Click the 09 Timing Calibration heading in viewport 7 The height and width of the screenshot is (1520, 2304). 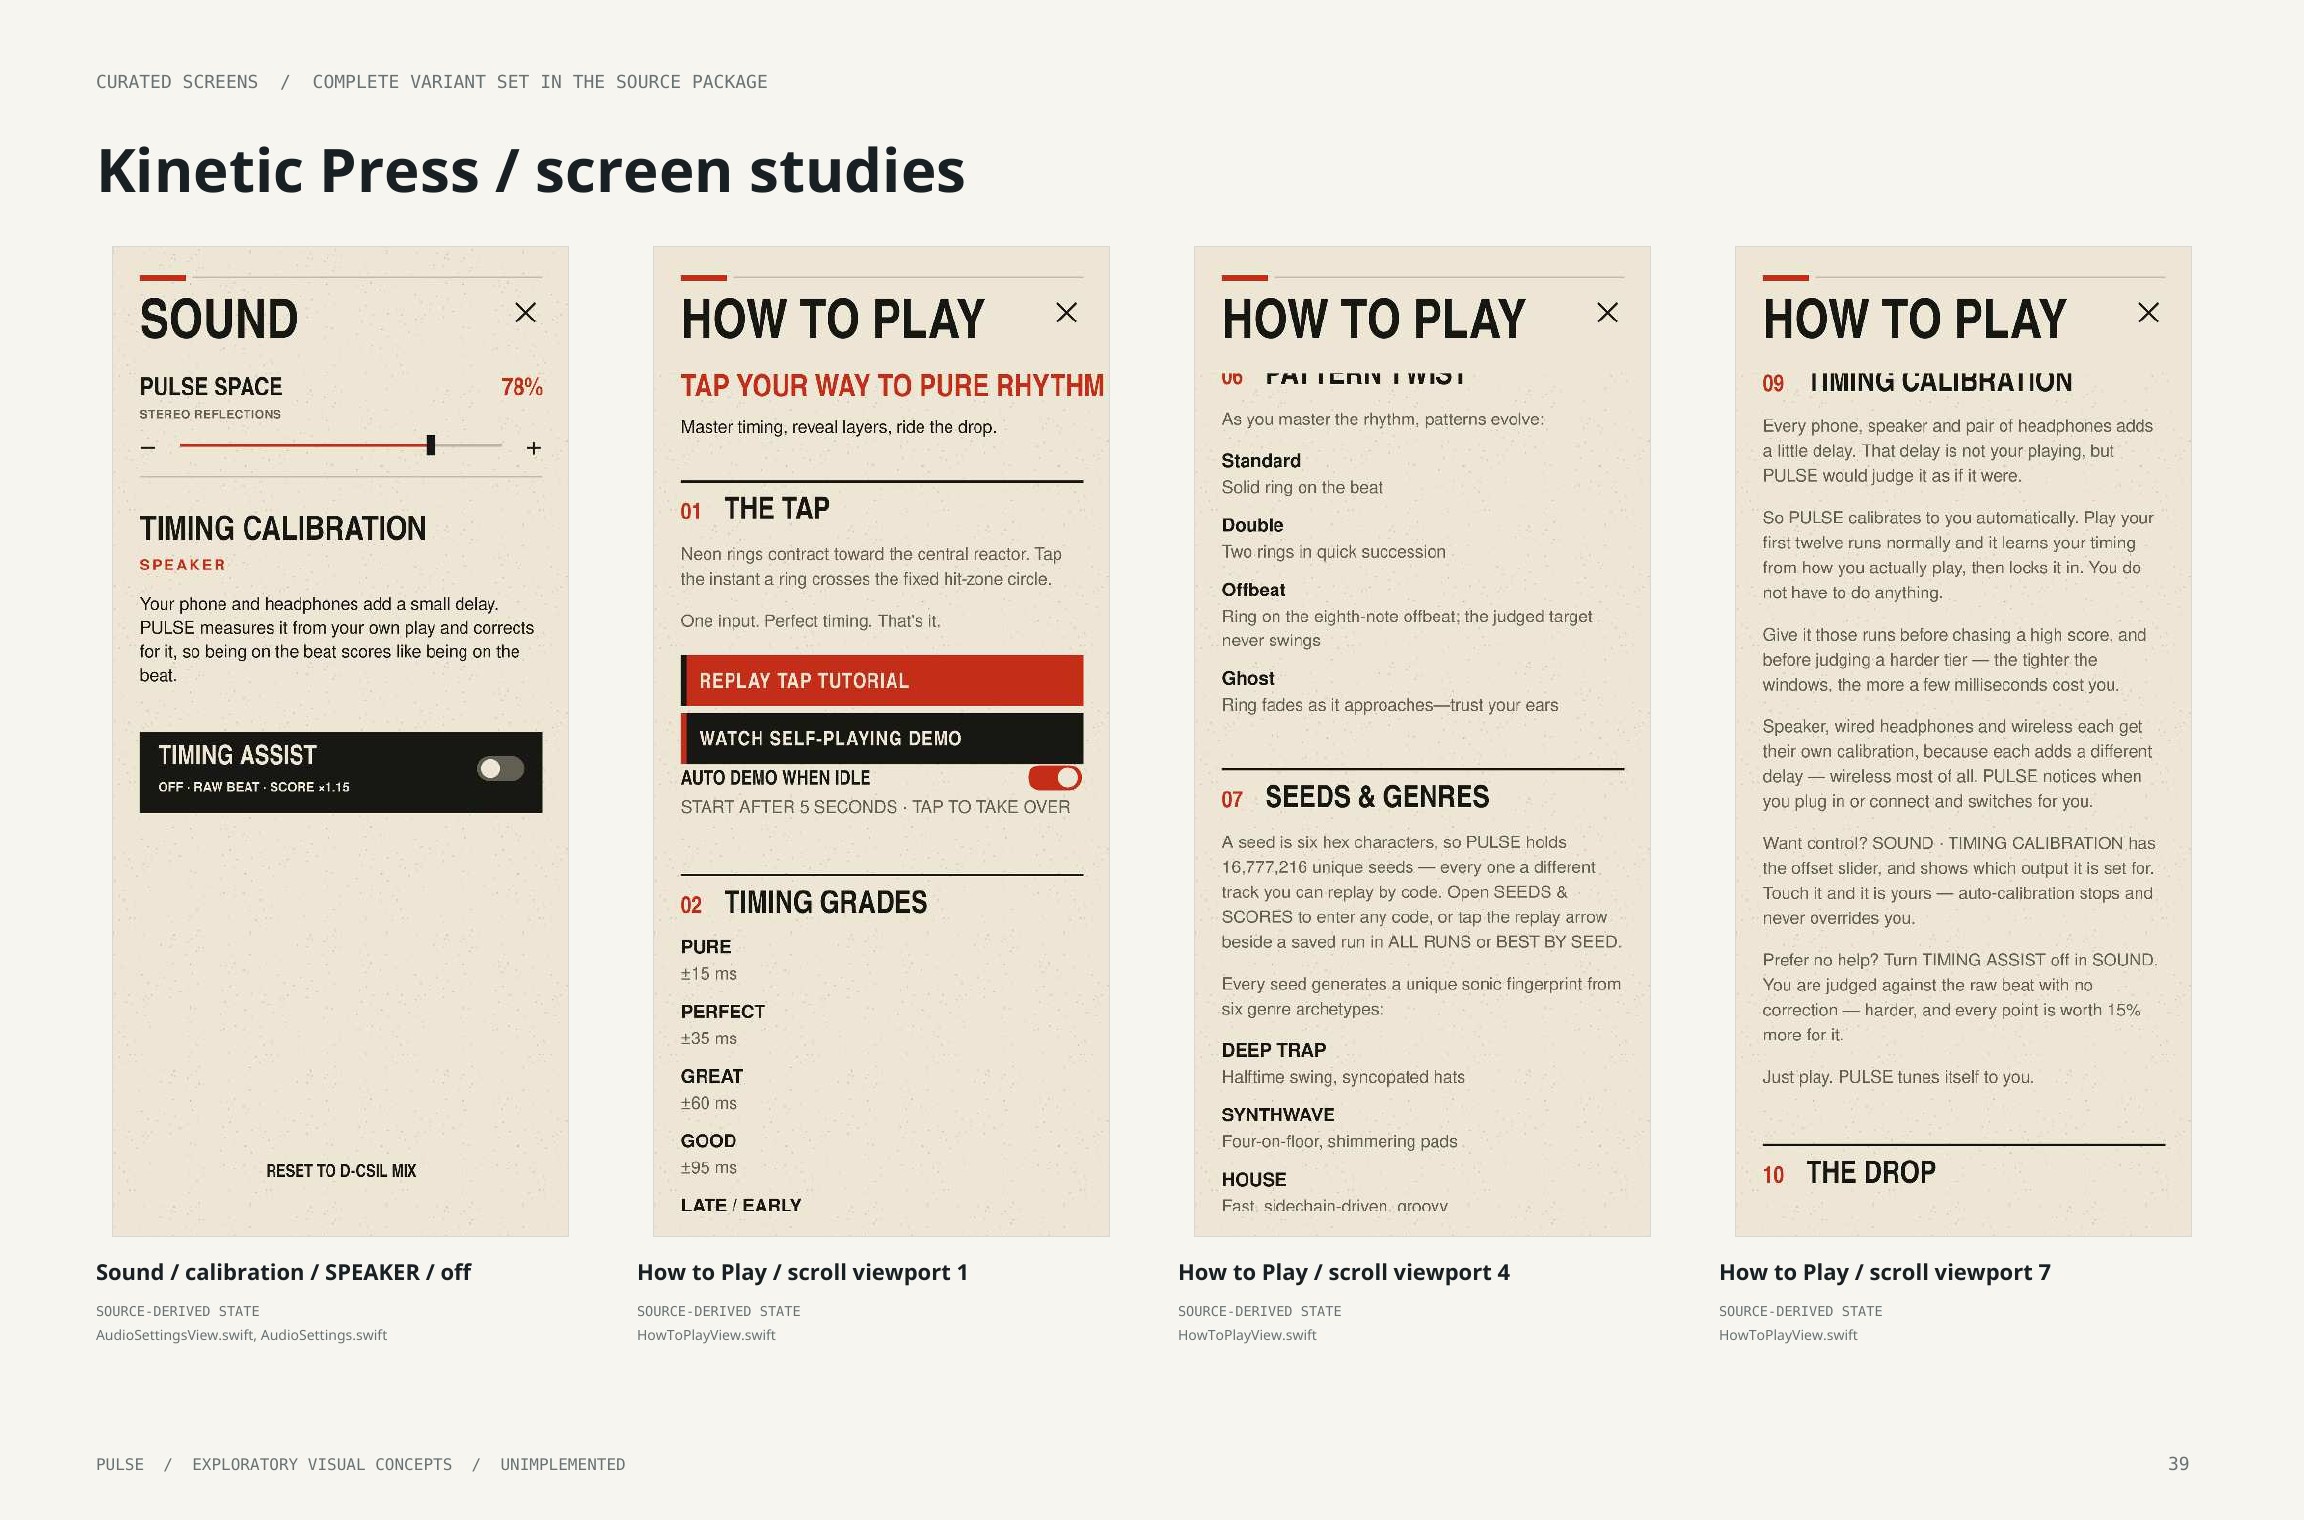coord(1917,382)
